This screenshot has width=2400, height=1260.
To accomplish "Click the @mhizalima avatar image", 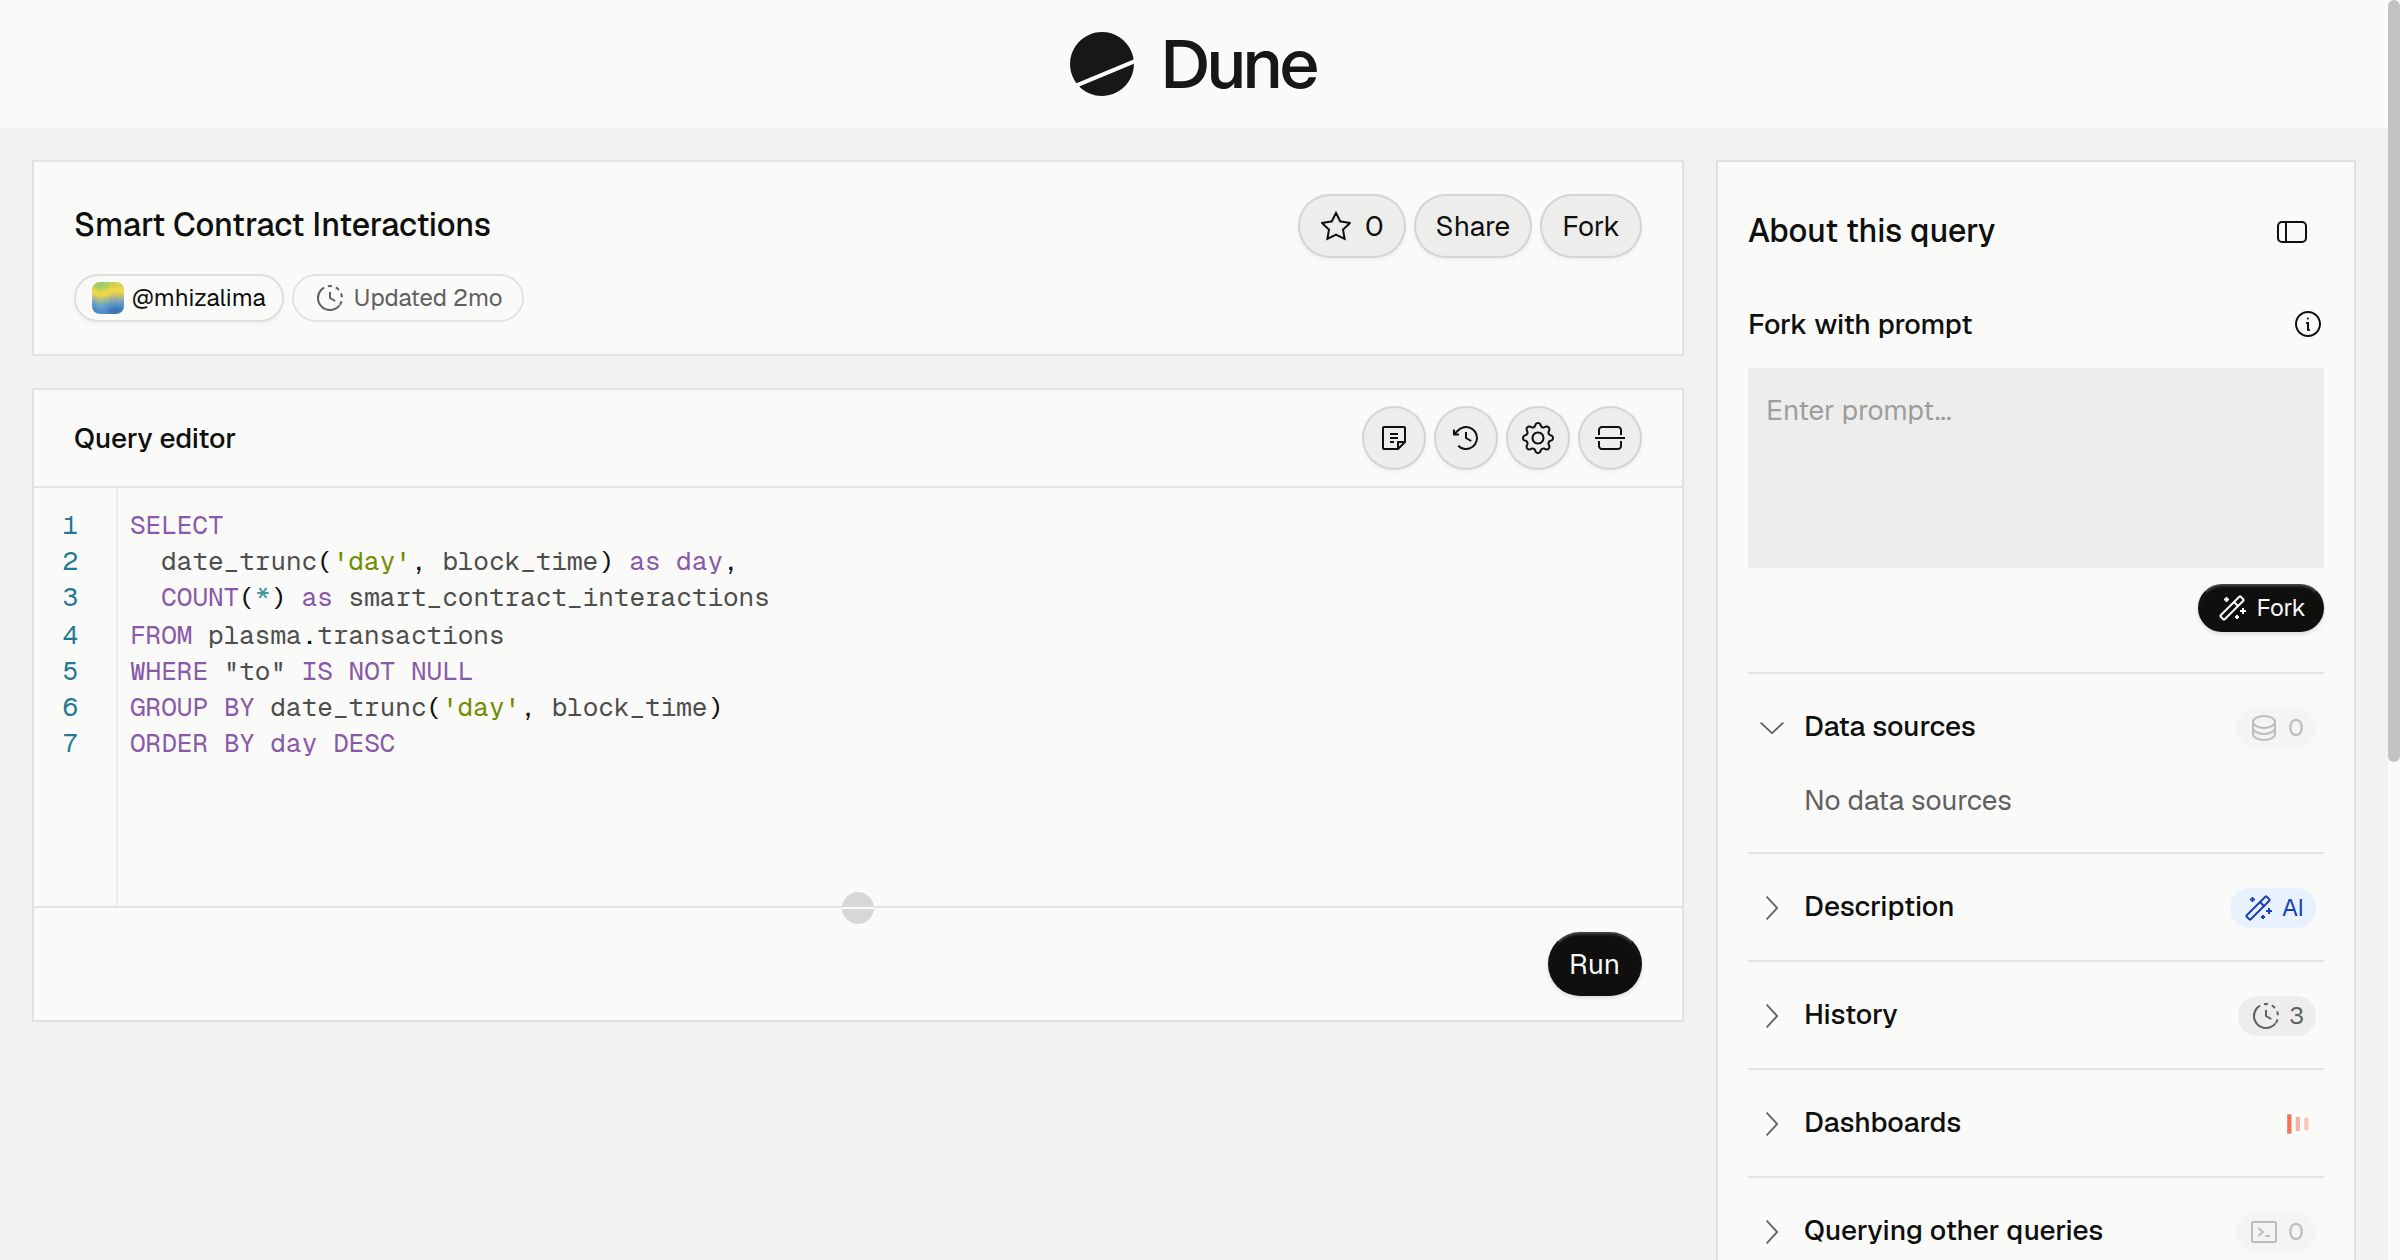I will pyautogui.click(x=108, y=298).
